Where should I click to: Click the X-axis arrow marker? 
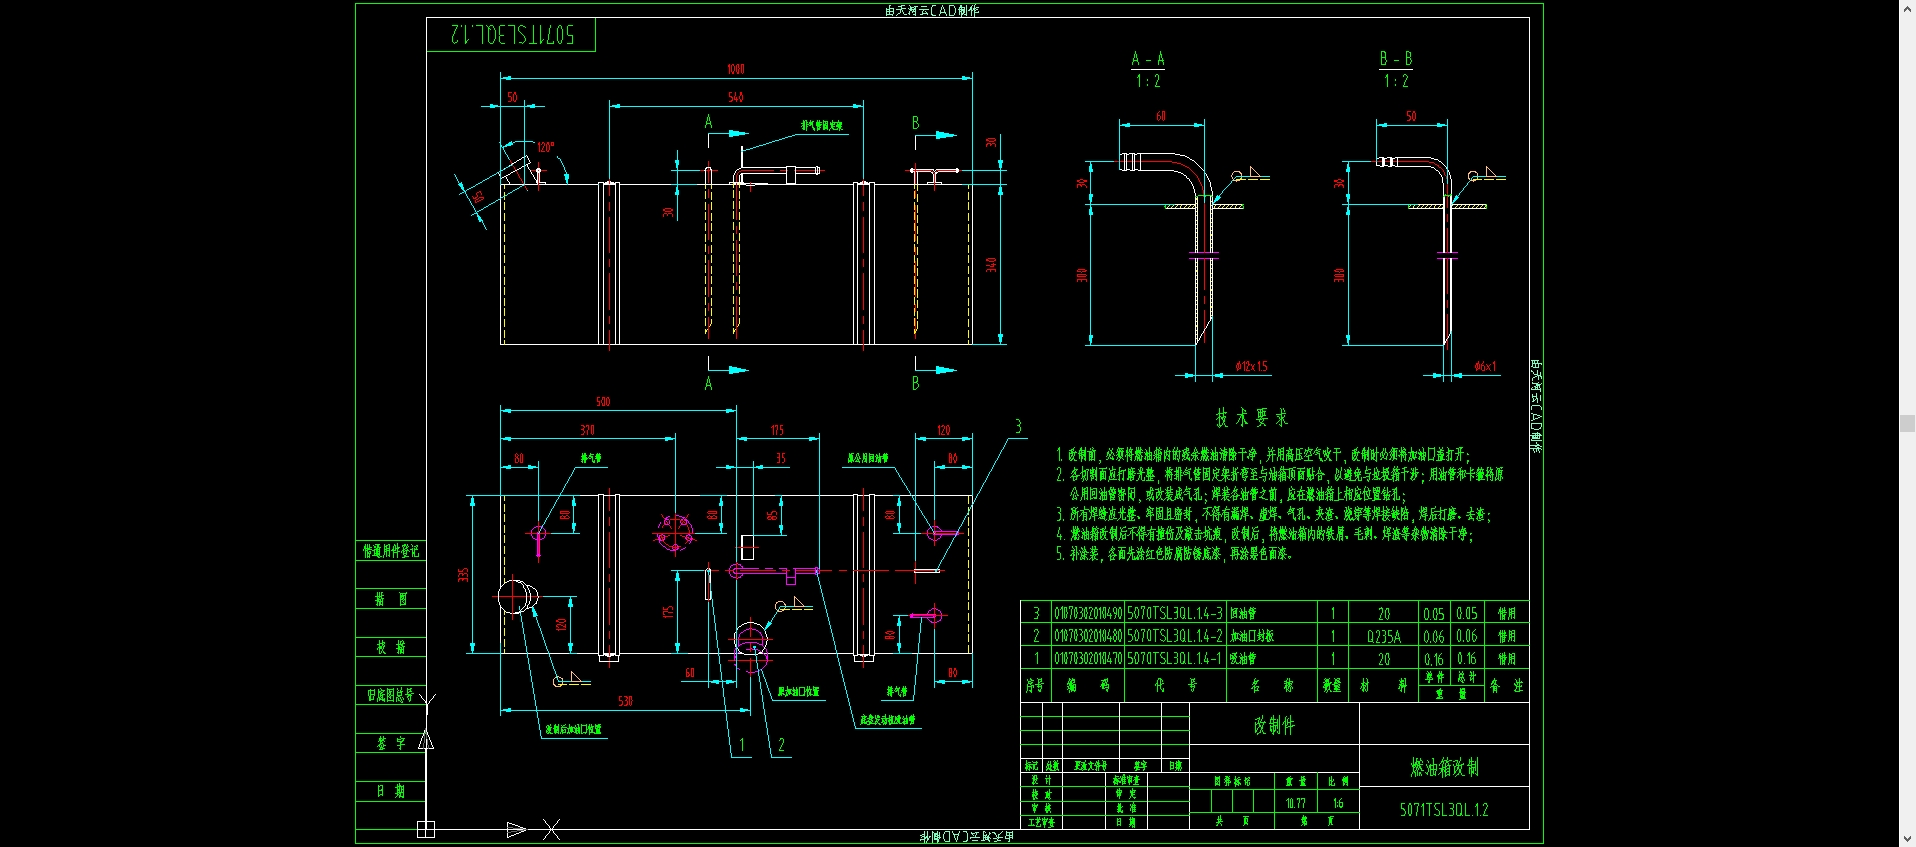pyautogui.click(x=516, y=829)
